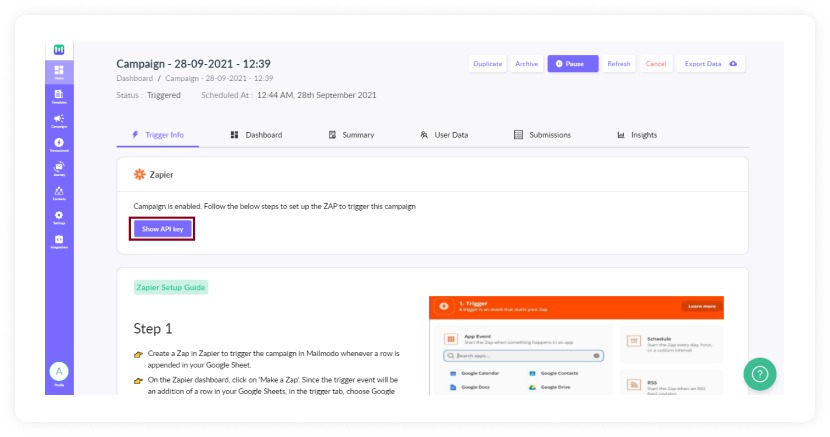Switch to the Submissions tab

[x=543, y=135]
